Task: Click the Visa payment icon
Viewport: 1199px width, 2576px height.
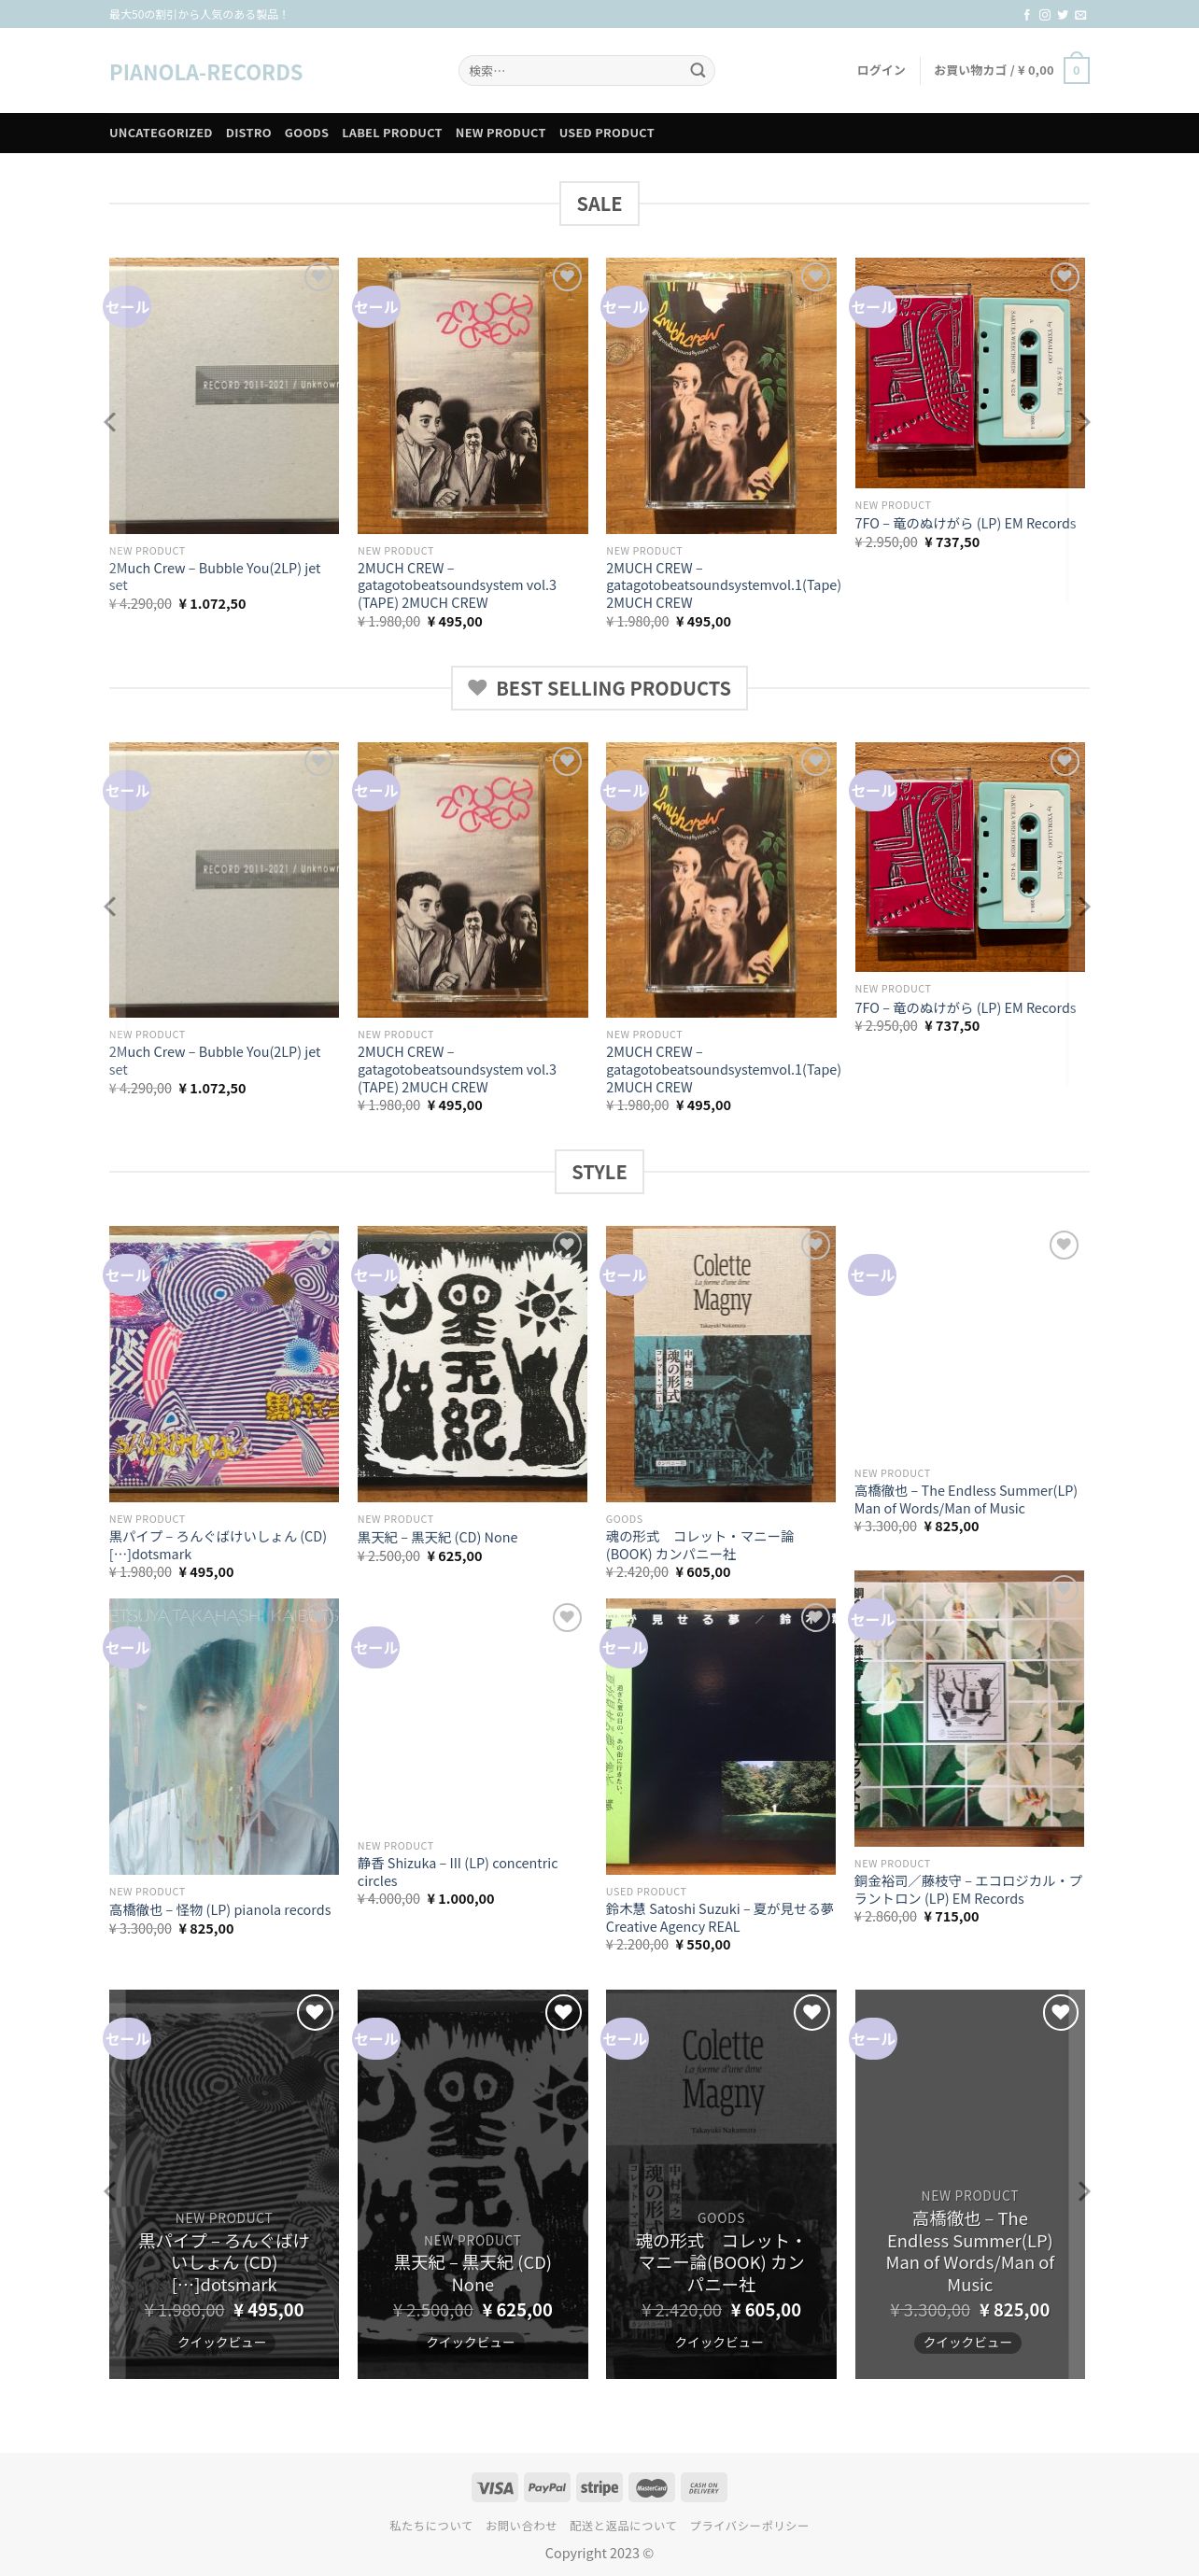Action: pyautogui.click(x=495, y=2487)
